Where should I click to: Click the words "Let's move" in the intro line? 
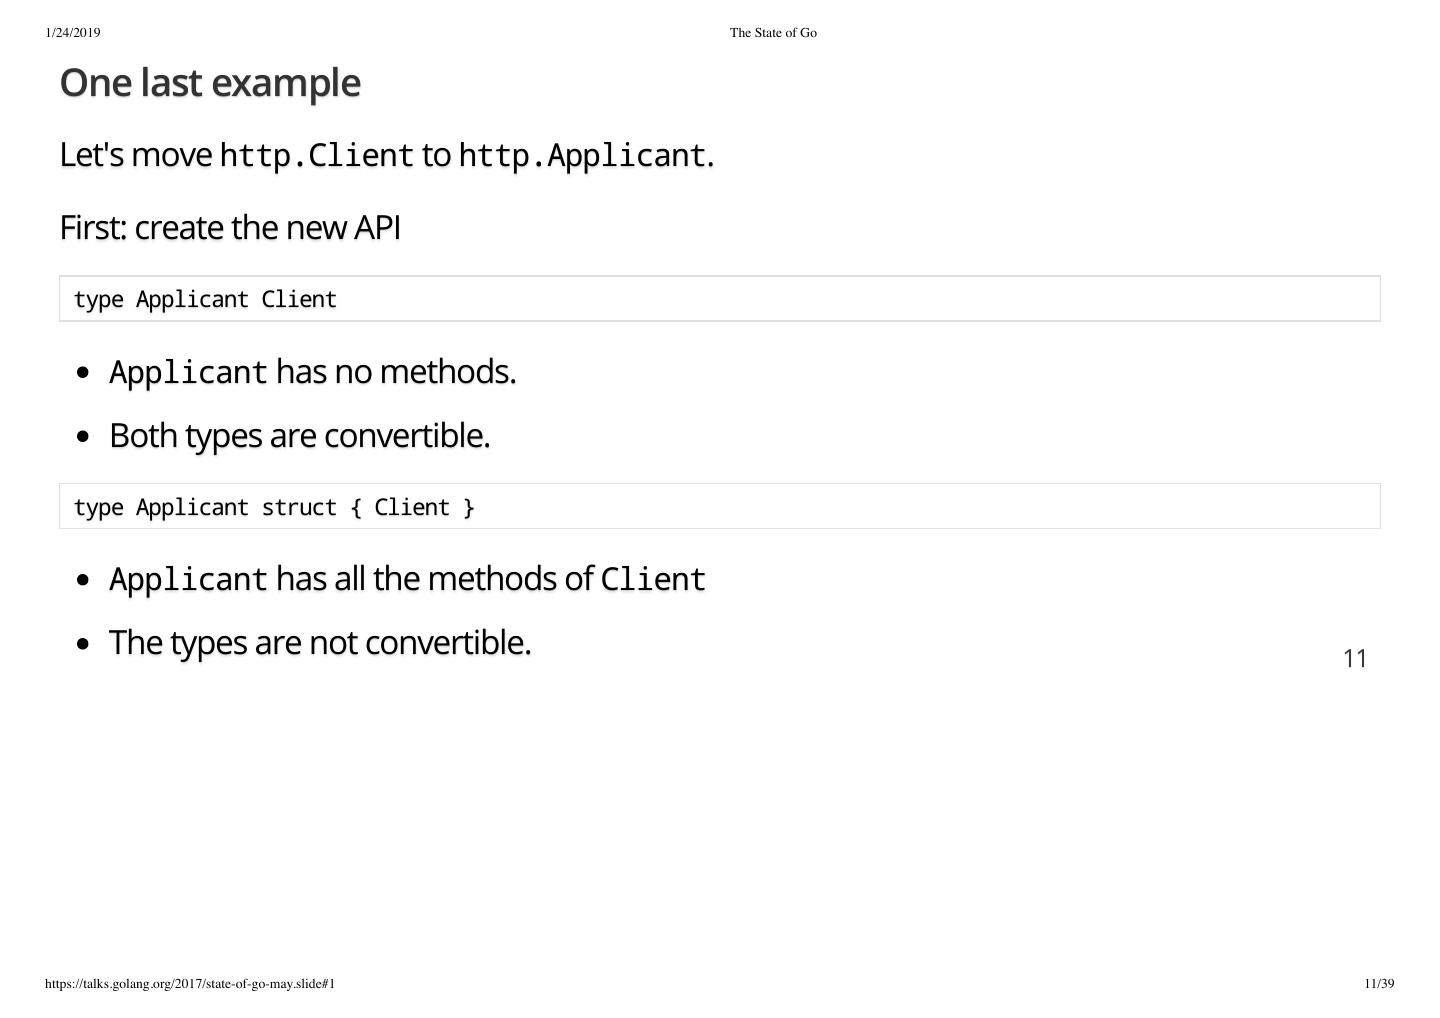[136, 156]
